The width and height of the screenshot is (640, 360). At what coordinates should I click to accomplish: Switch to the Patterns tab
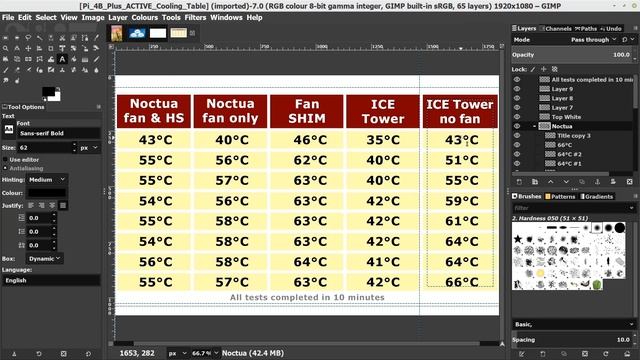tap(560, 196)
